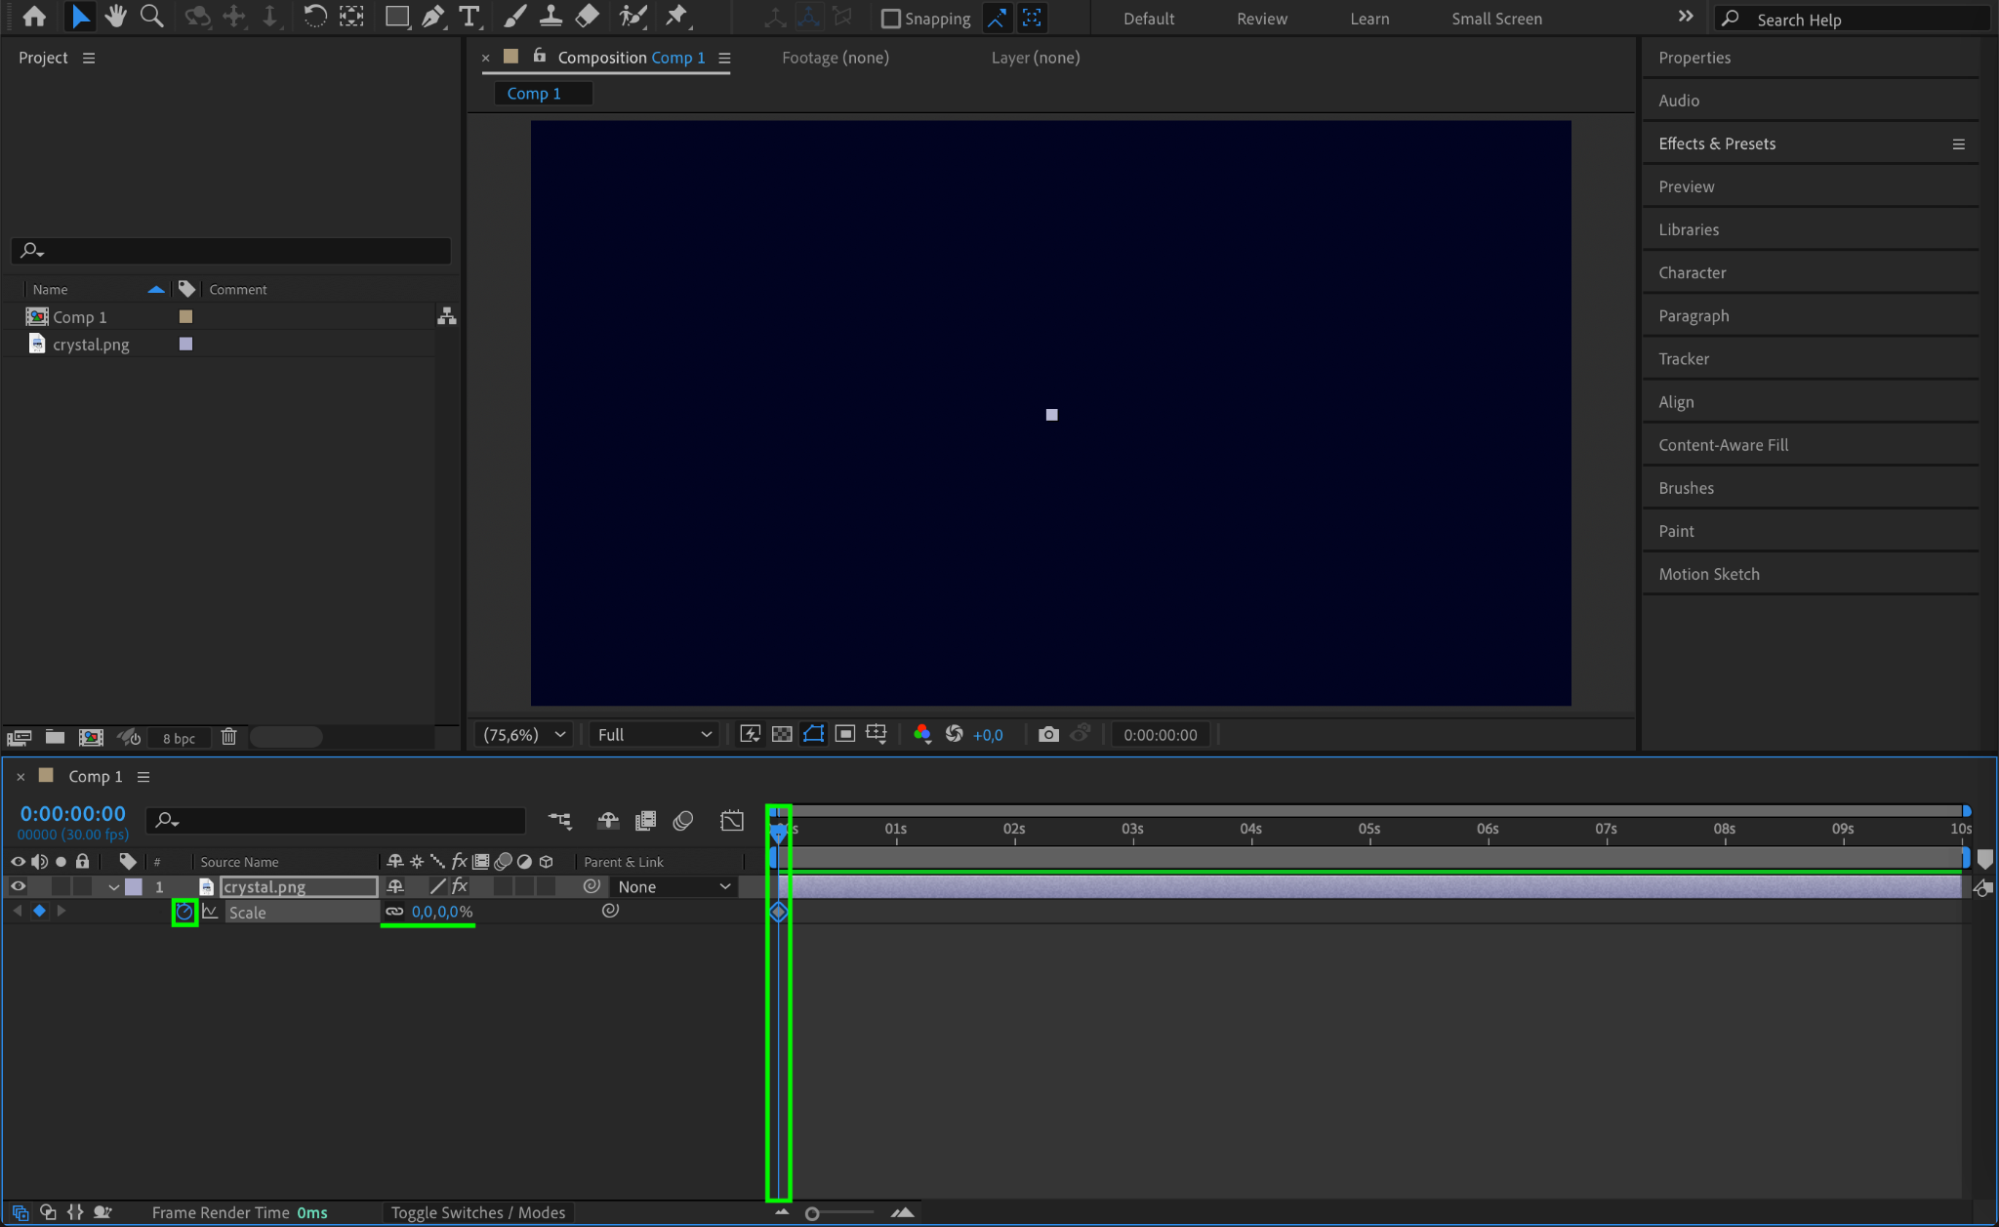The width and height of the screenshot is (1999, 1227).
Task: Select the Hand tool
Action: [115, 16]
